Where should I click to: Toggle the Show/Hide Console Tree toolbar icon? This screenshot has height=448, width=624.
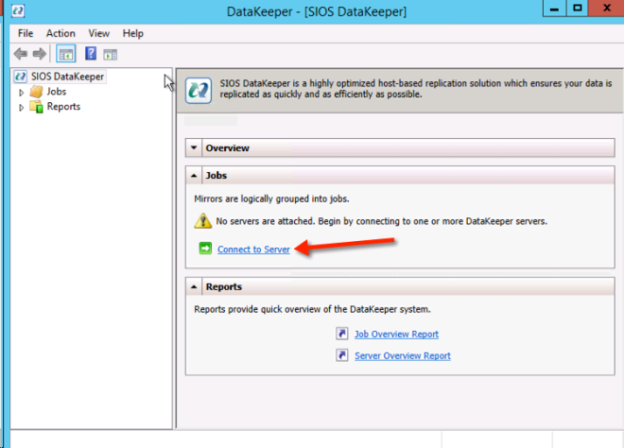point(66,54)
